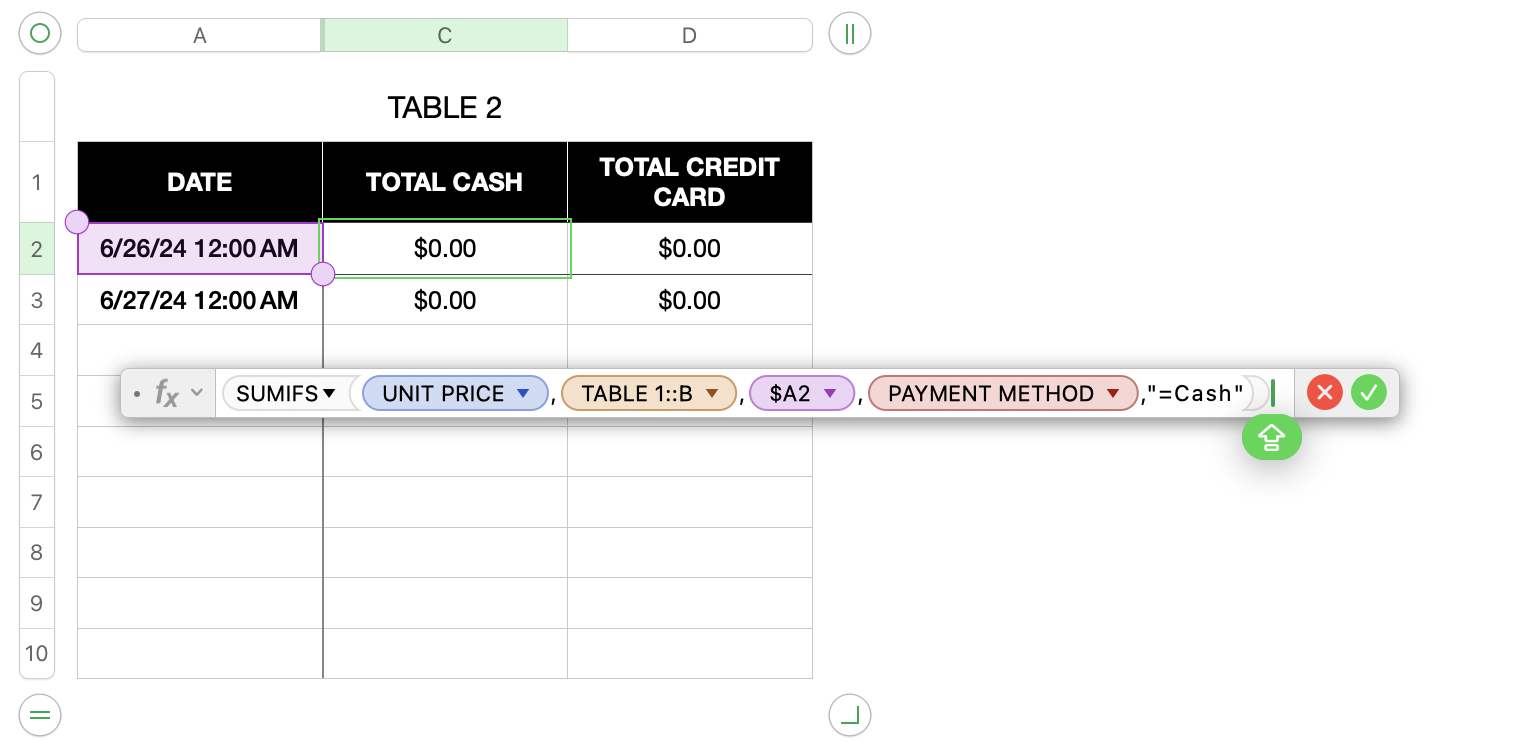Select column C header tab

(444, 35)
